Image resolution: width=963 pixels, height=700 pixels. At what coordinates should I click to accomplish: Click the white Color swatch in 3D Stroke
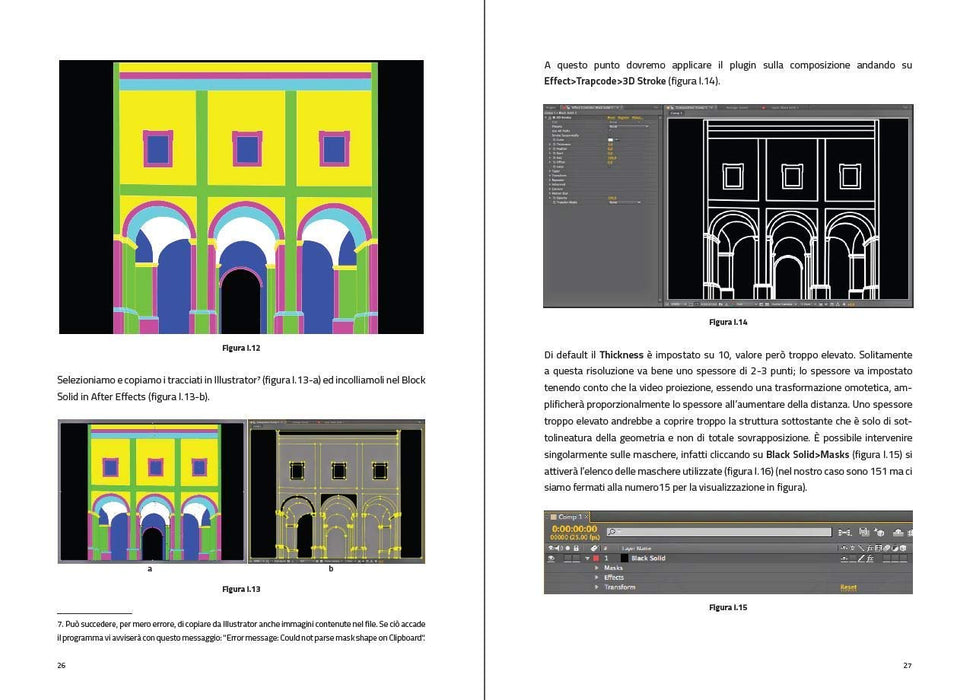(610, 140)
